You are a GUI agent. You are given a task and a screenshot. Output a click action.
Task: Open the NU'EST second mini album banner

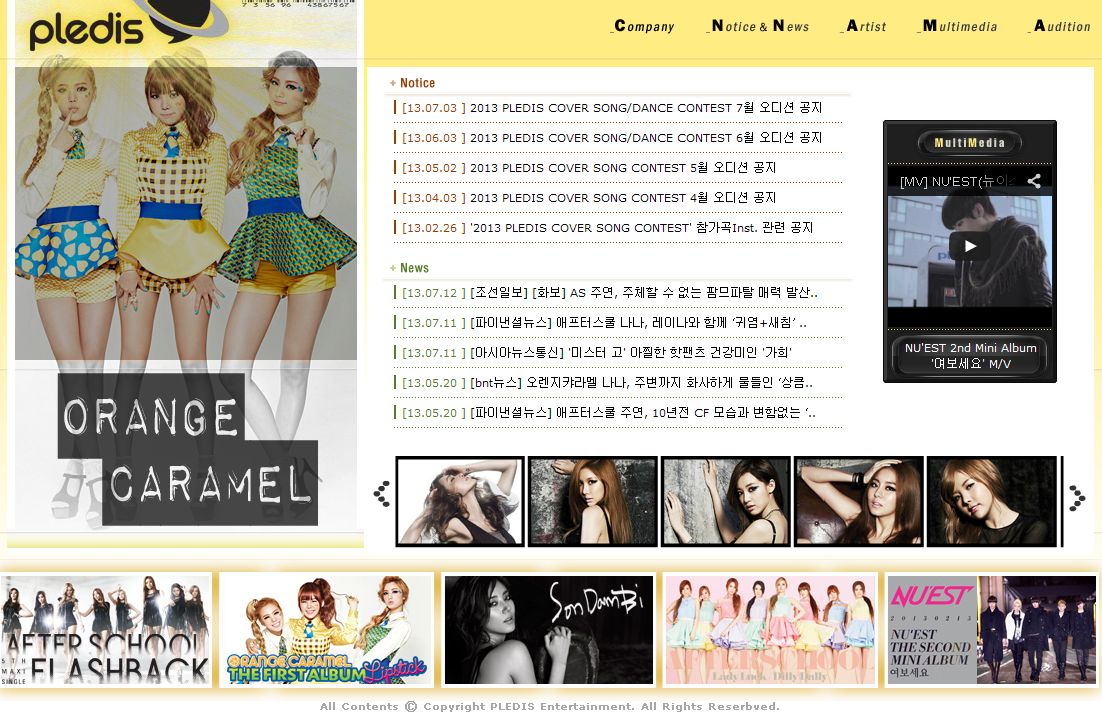coord(991,630)
